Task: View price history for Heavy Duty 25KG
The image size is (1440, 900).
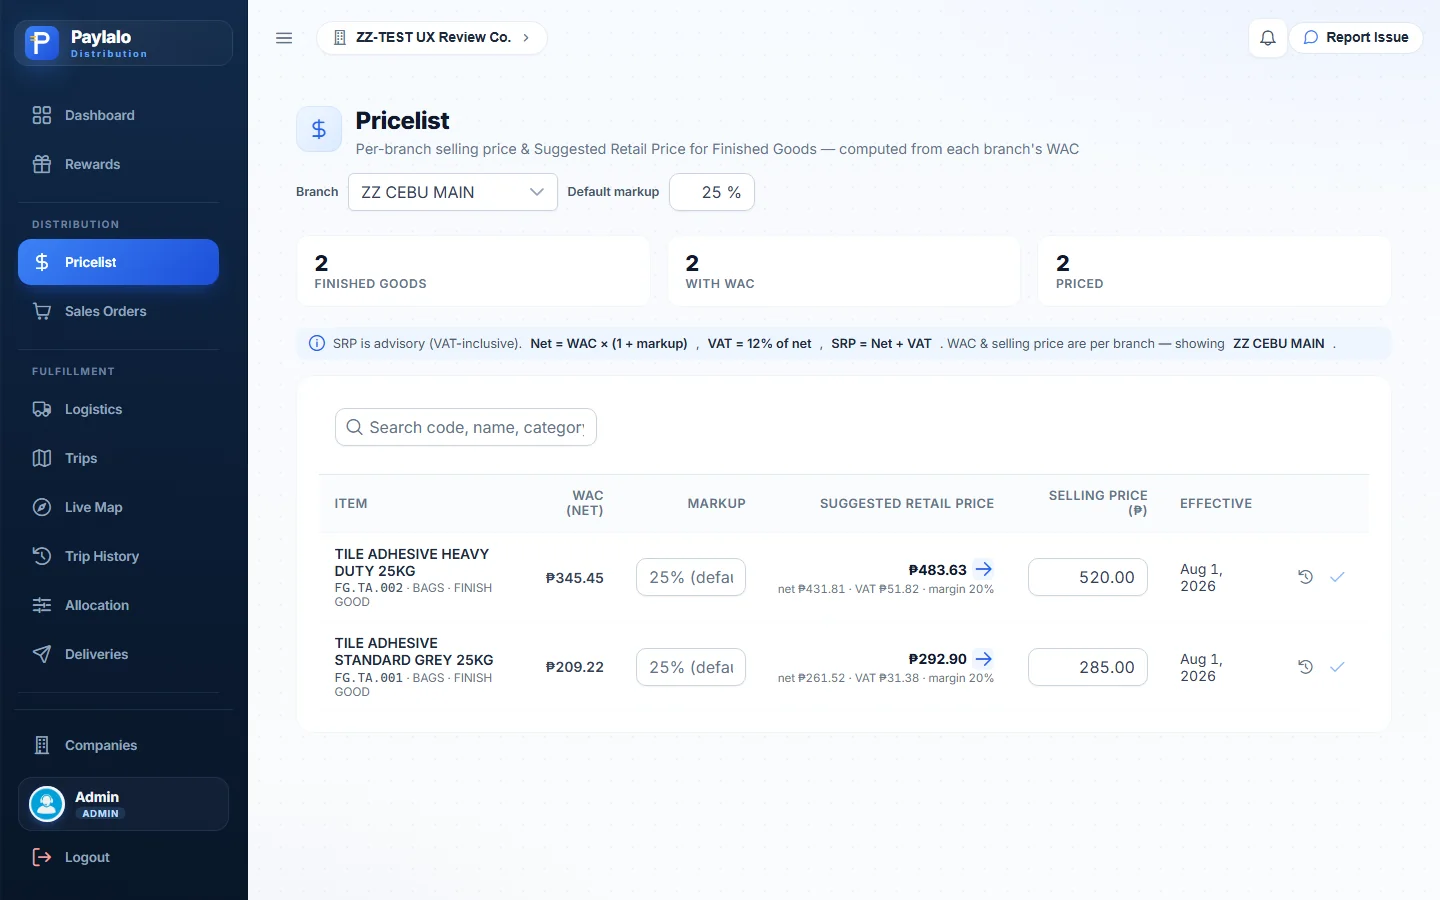Action: [x=1305, y=577]
